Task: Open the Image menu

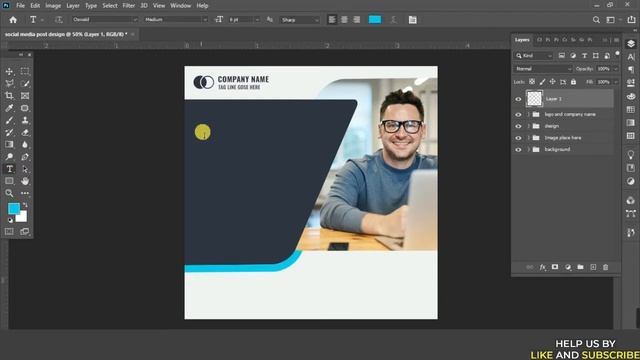Action: (x=53, y=6)
